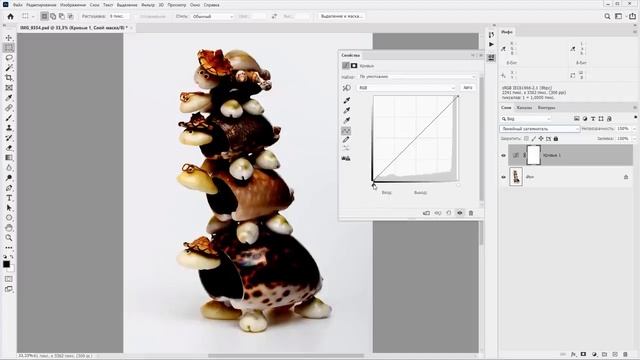Click the Auto (Авто) button in Curves

(x=468, y=88)
